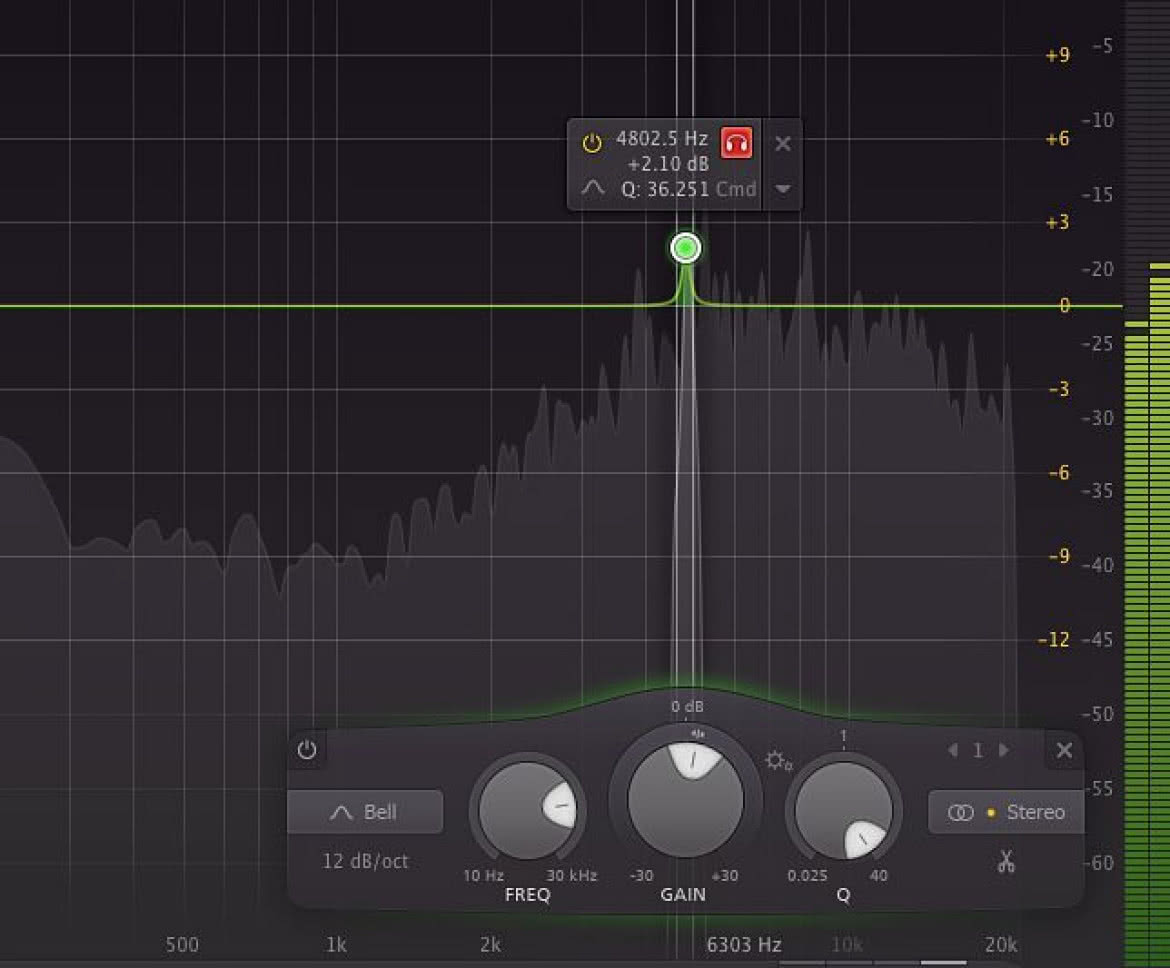Delete band with panel X button
Image resolution: width=1170 pixels, height=968 pixels.
1064,750
